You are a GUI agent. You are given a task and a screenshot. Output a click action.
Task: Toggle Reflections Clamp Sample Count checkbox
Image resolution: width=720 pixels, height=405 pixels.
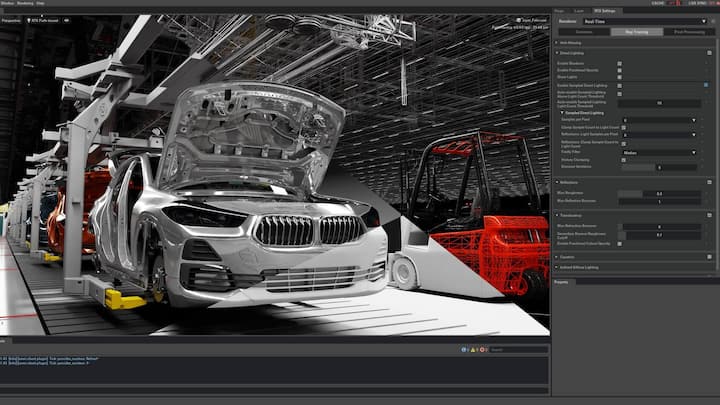624,144
